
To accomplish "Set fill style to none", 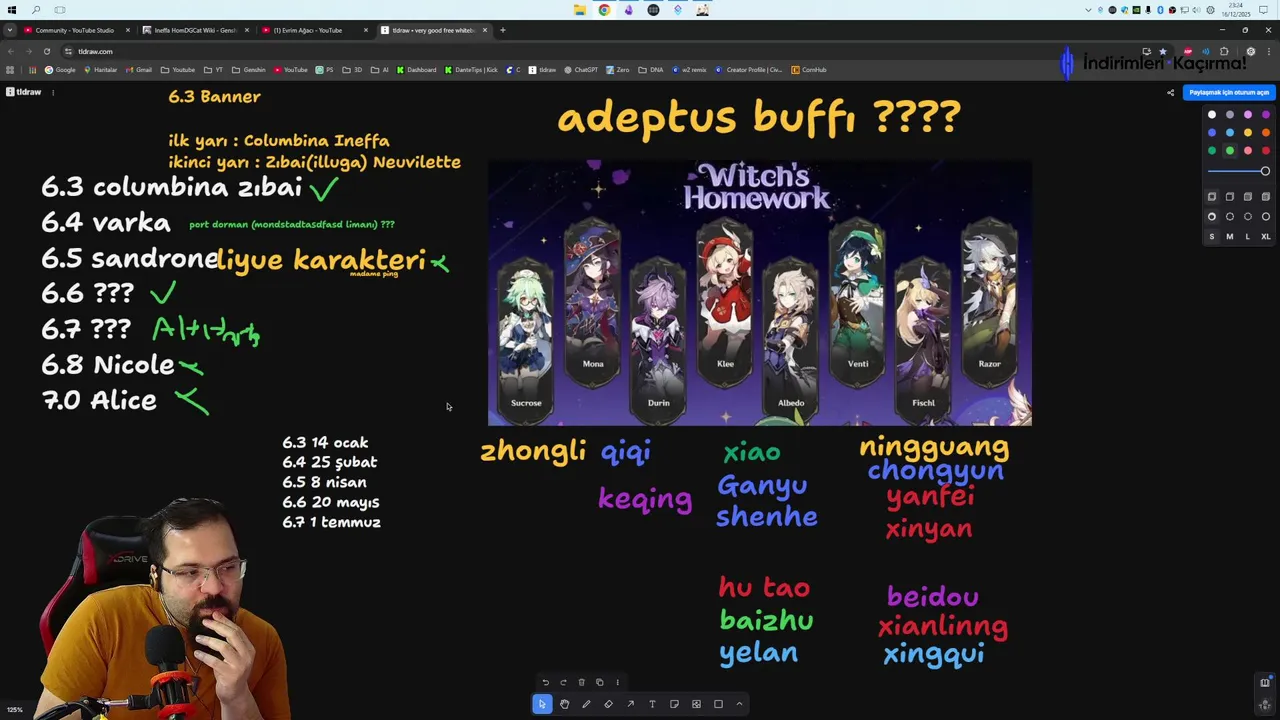I will point(1212,197).
